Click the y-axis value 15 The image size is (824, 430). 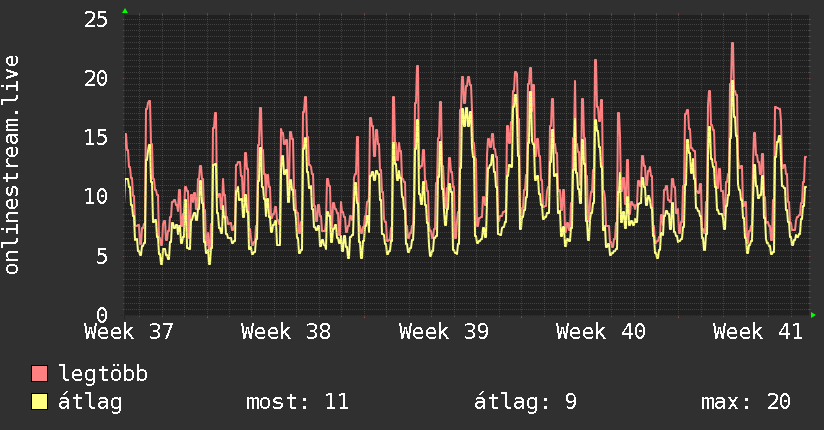[96, 138]
